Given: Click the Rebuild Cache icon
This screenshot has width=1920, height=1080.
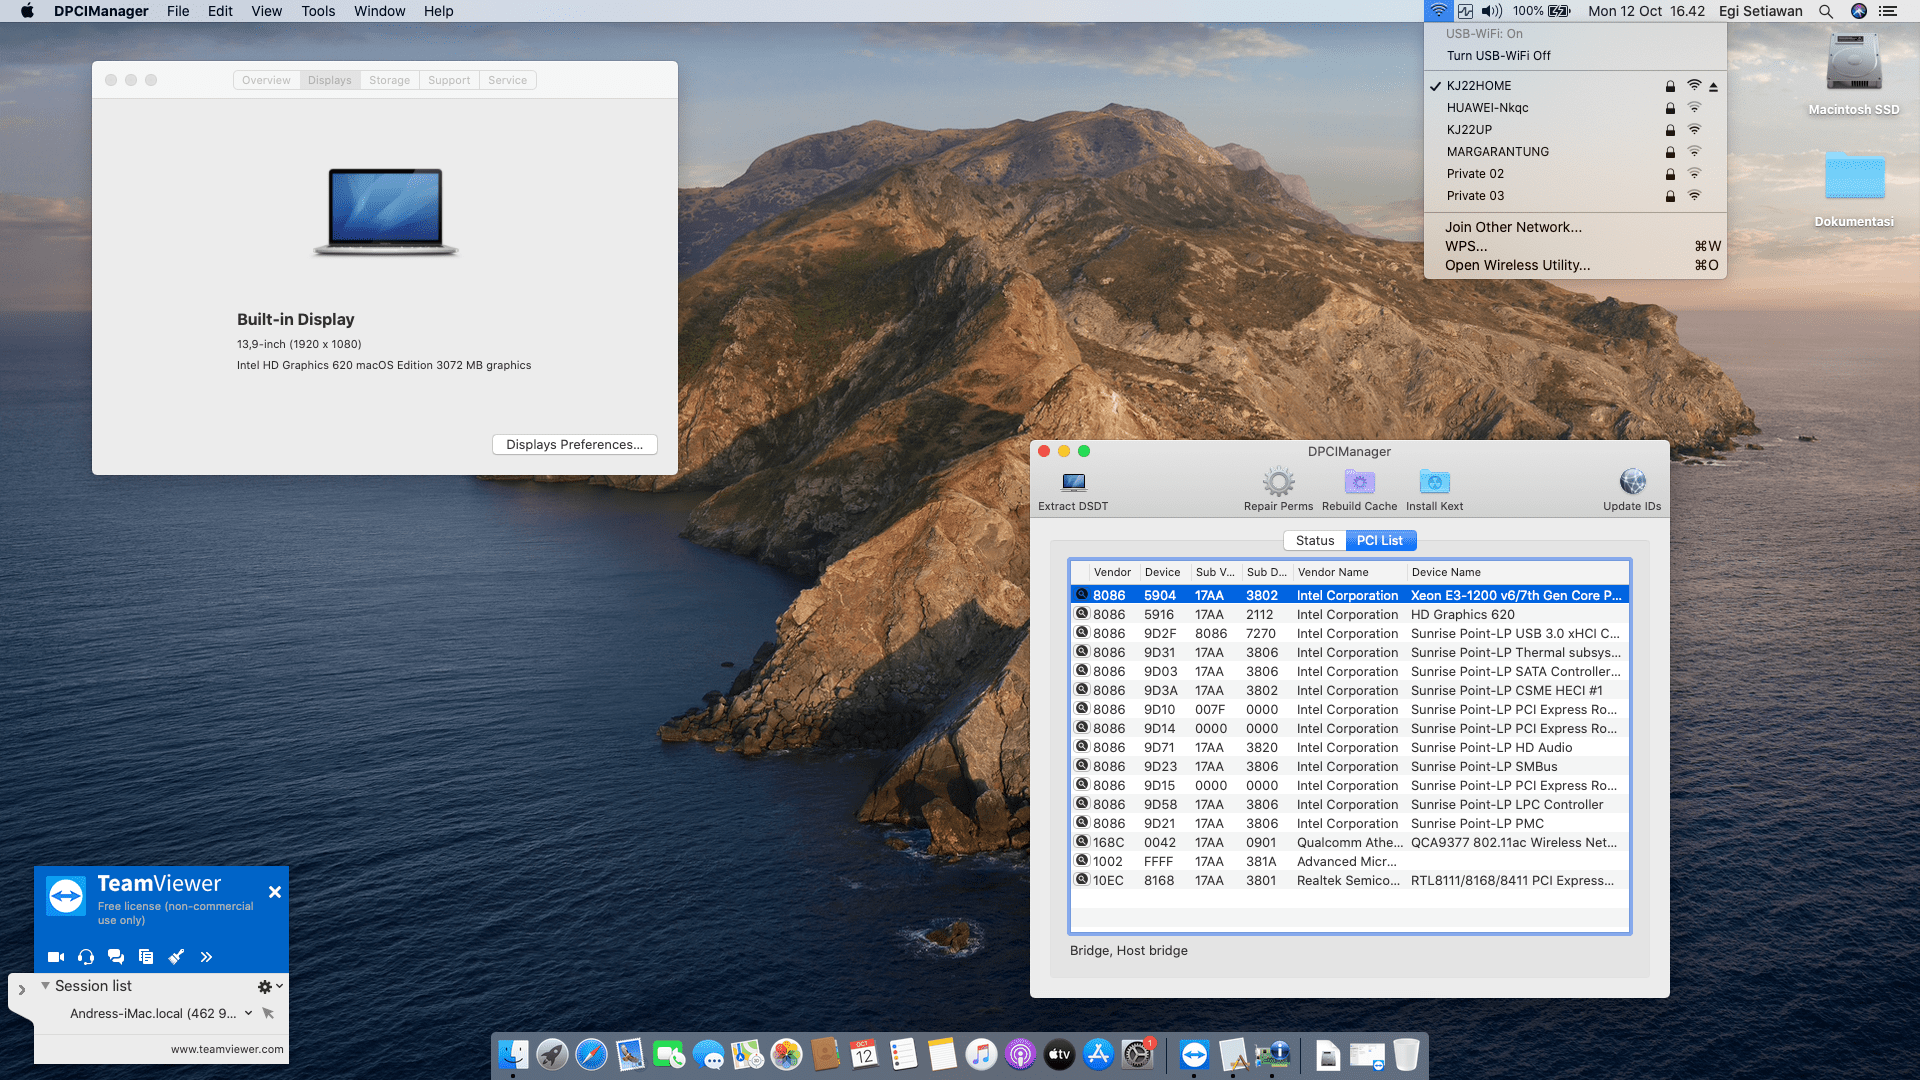Looking at the screenshot, I should tap(1359, 484).
